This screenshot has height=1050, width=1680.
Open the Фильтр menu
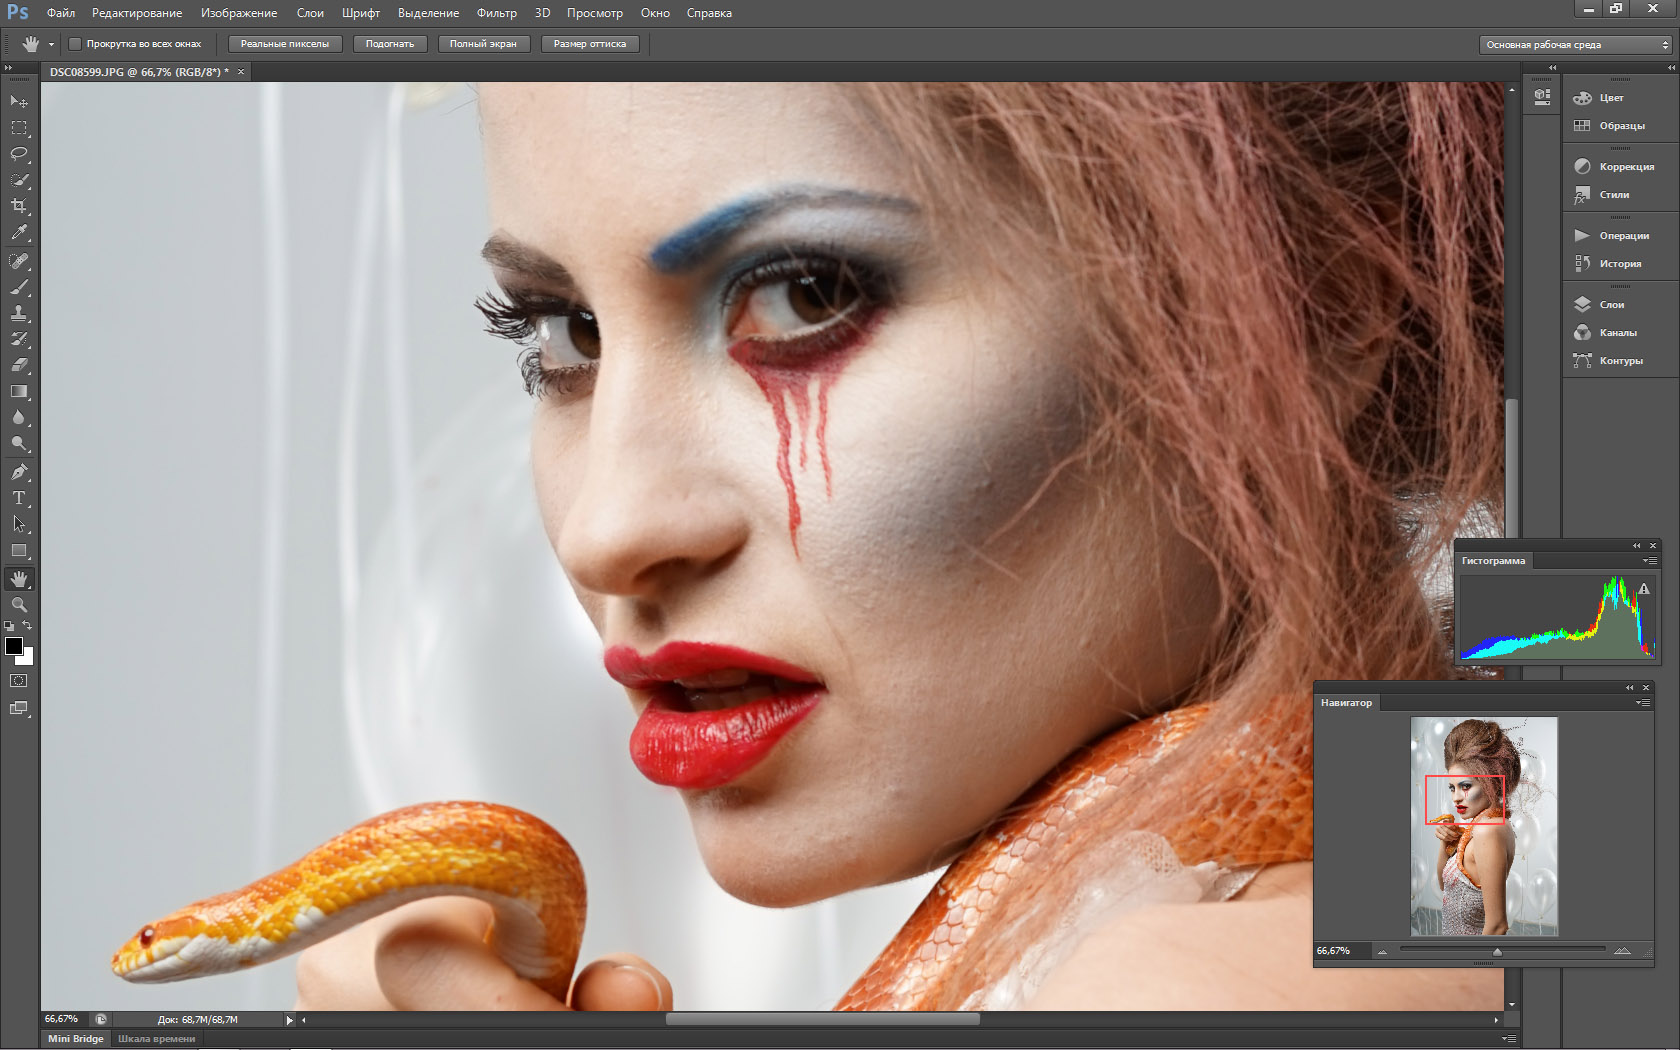497,13
